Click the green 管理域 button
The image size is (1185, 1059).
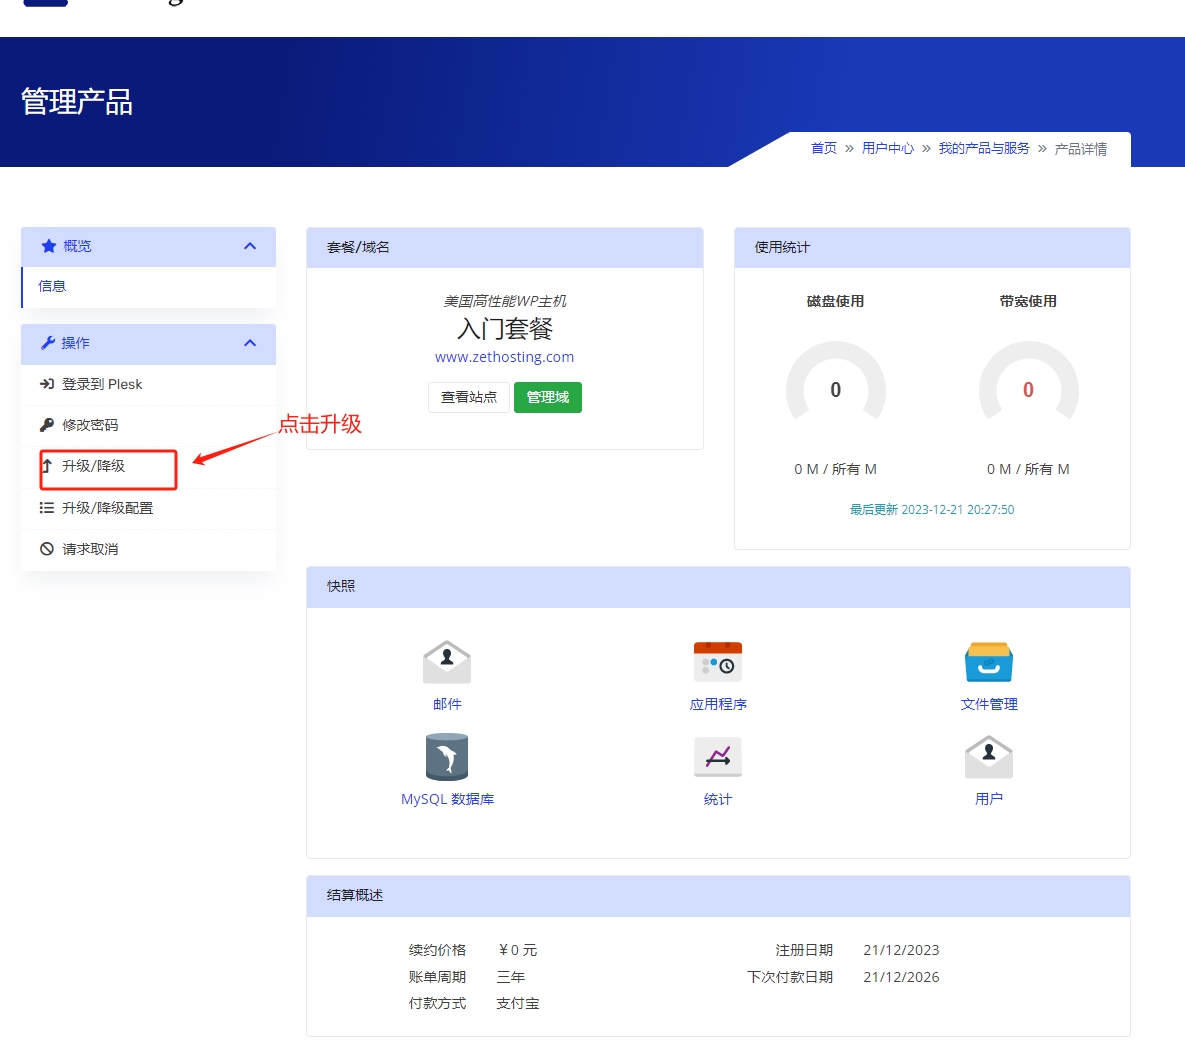[x=548, y=397]
